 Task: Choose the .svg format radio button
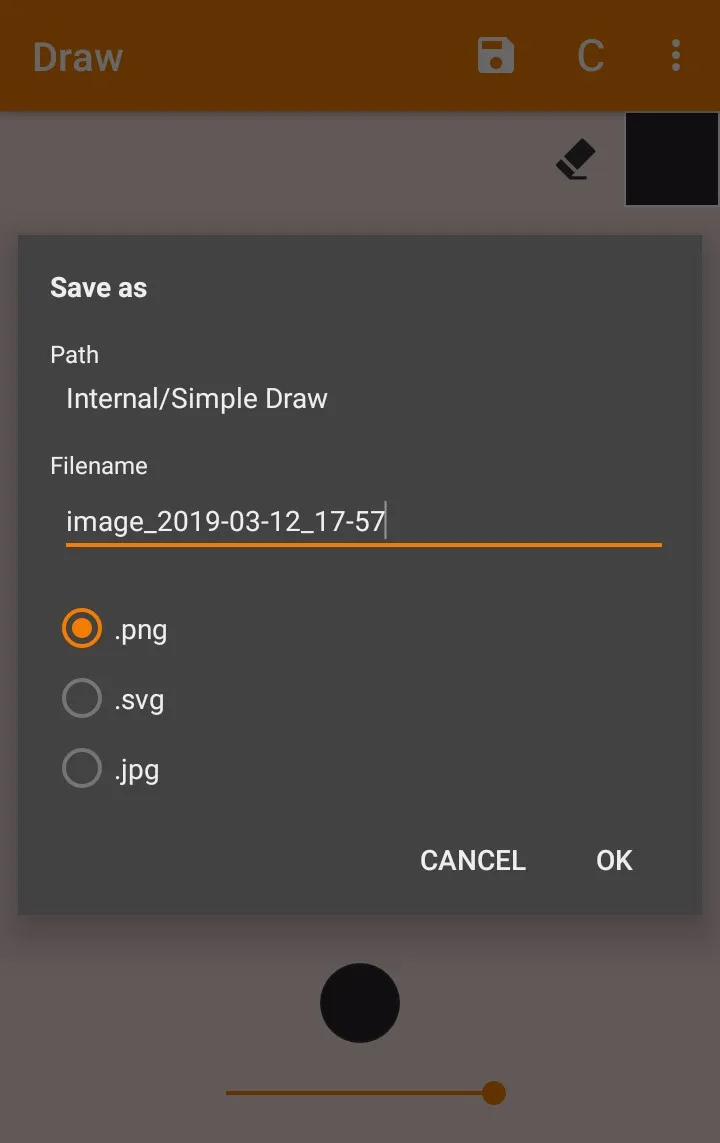coord(82,698)
